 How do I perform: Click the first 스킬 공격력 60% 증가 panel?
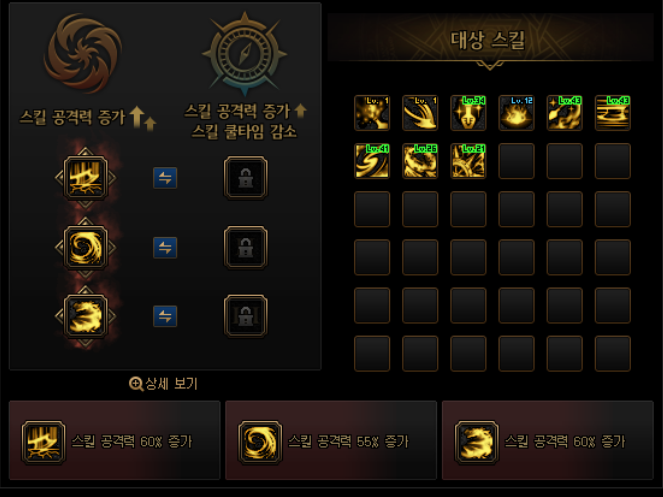click(x=115, y=440)
